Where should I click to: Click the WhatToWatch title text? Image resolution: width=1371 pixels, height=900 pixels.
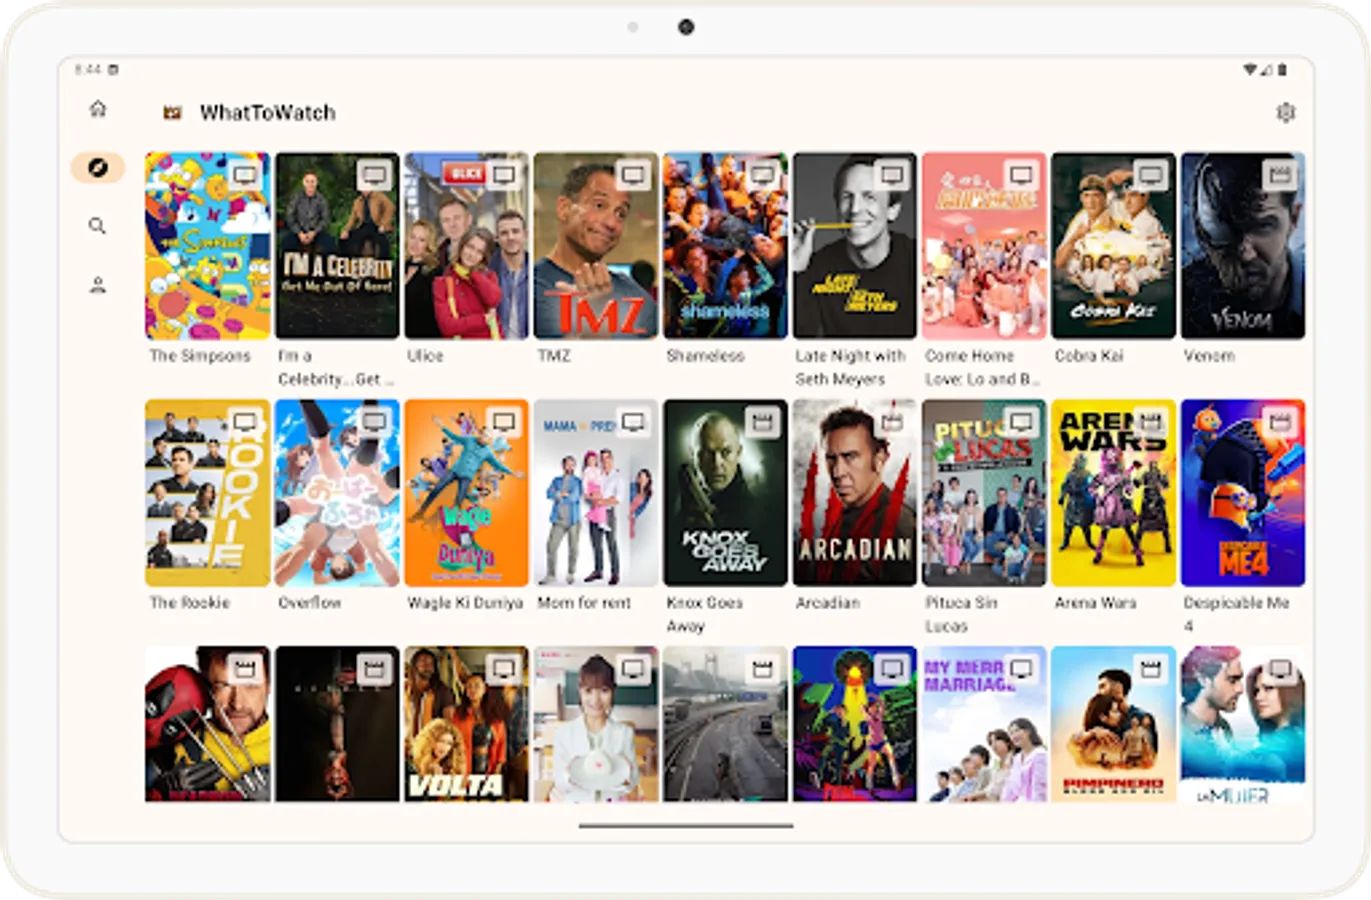pyautogui.click(x=268, y=113)
